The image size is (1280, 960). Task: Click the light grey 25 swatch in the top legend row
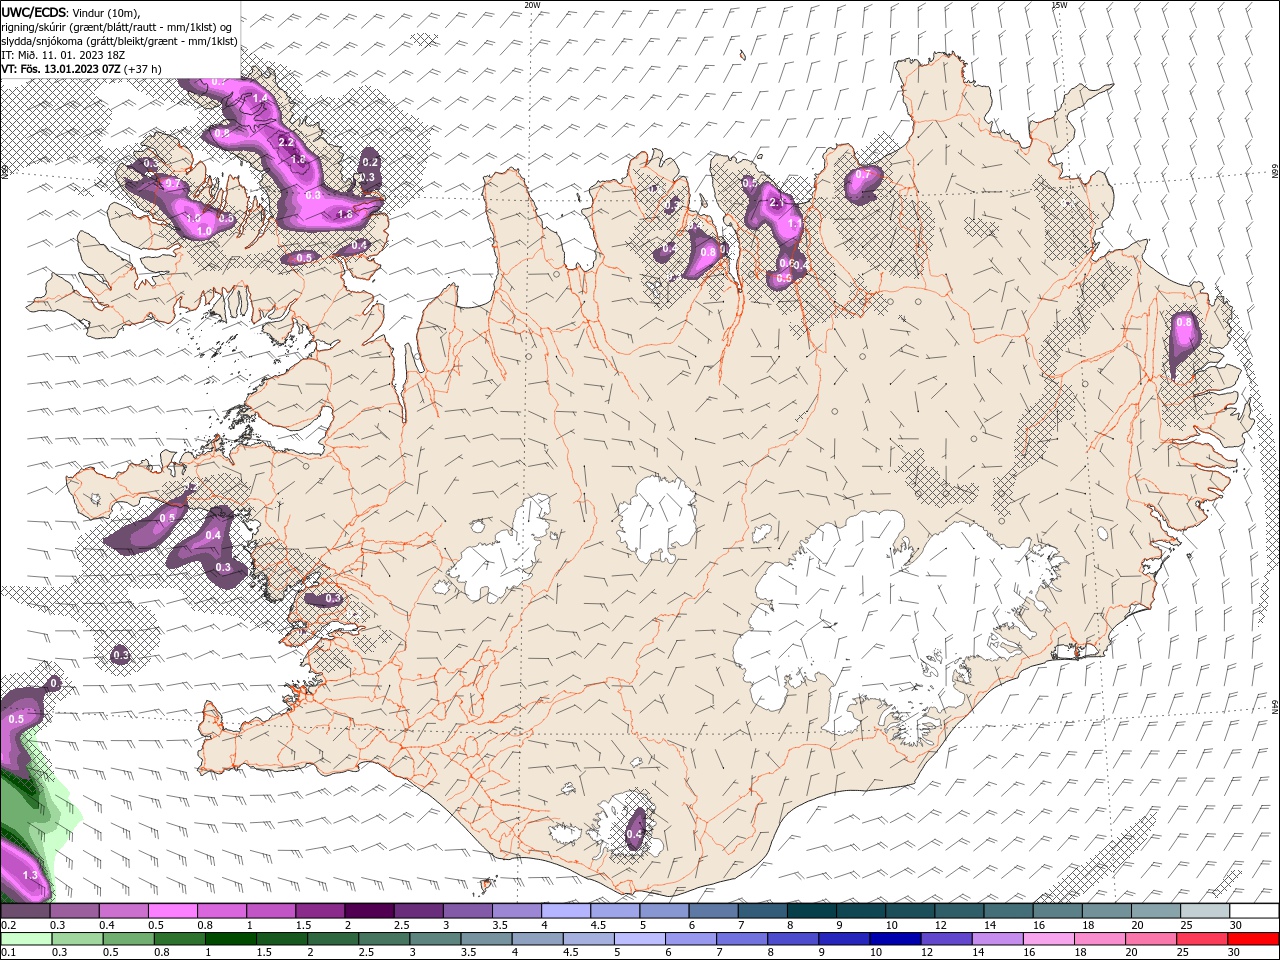(x=1205, y=911)
